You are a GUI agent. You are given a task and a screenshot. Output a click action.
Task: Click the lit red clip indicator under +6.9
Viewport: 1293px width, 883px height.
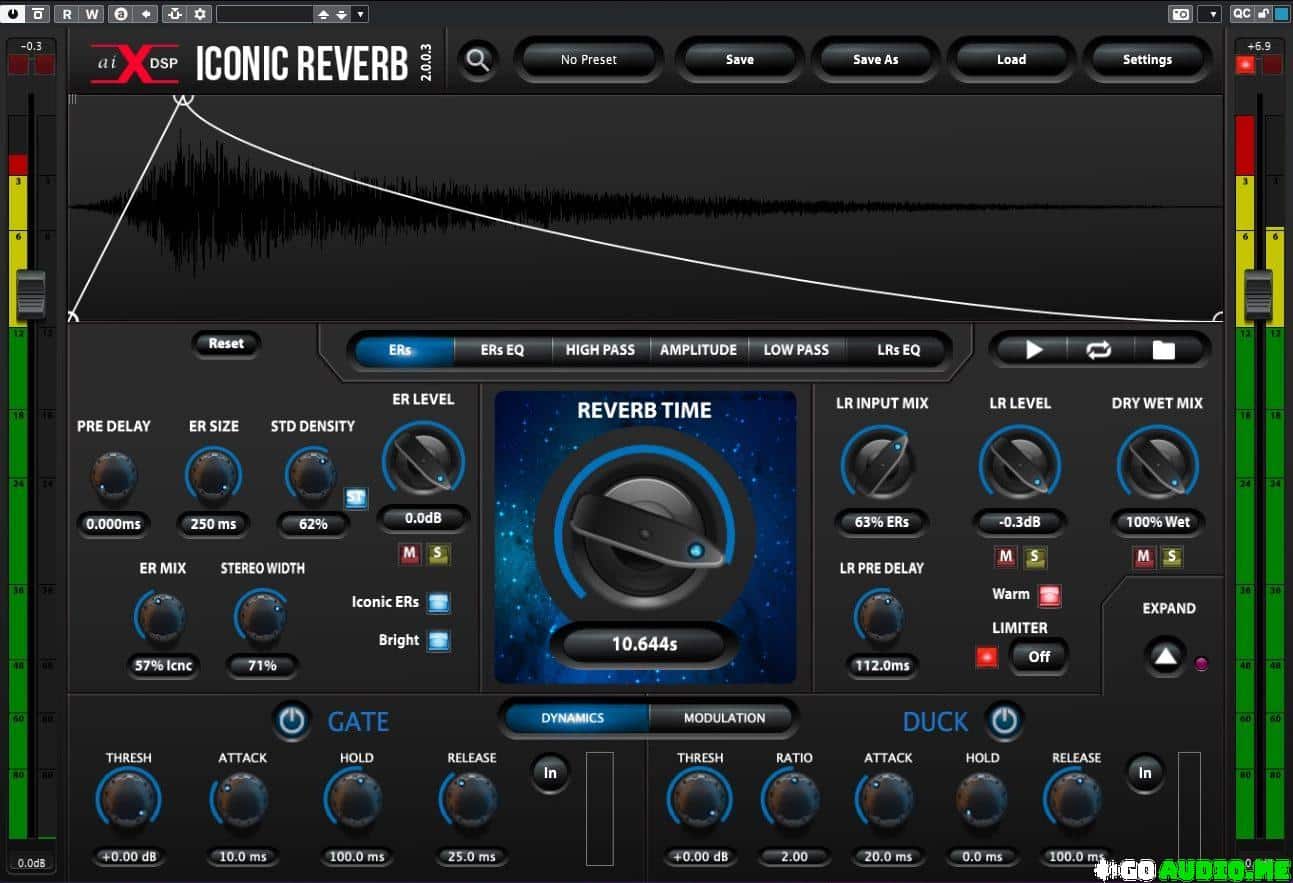click(1246, 65)
